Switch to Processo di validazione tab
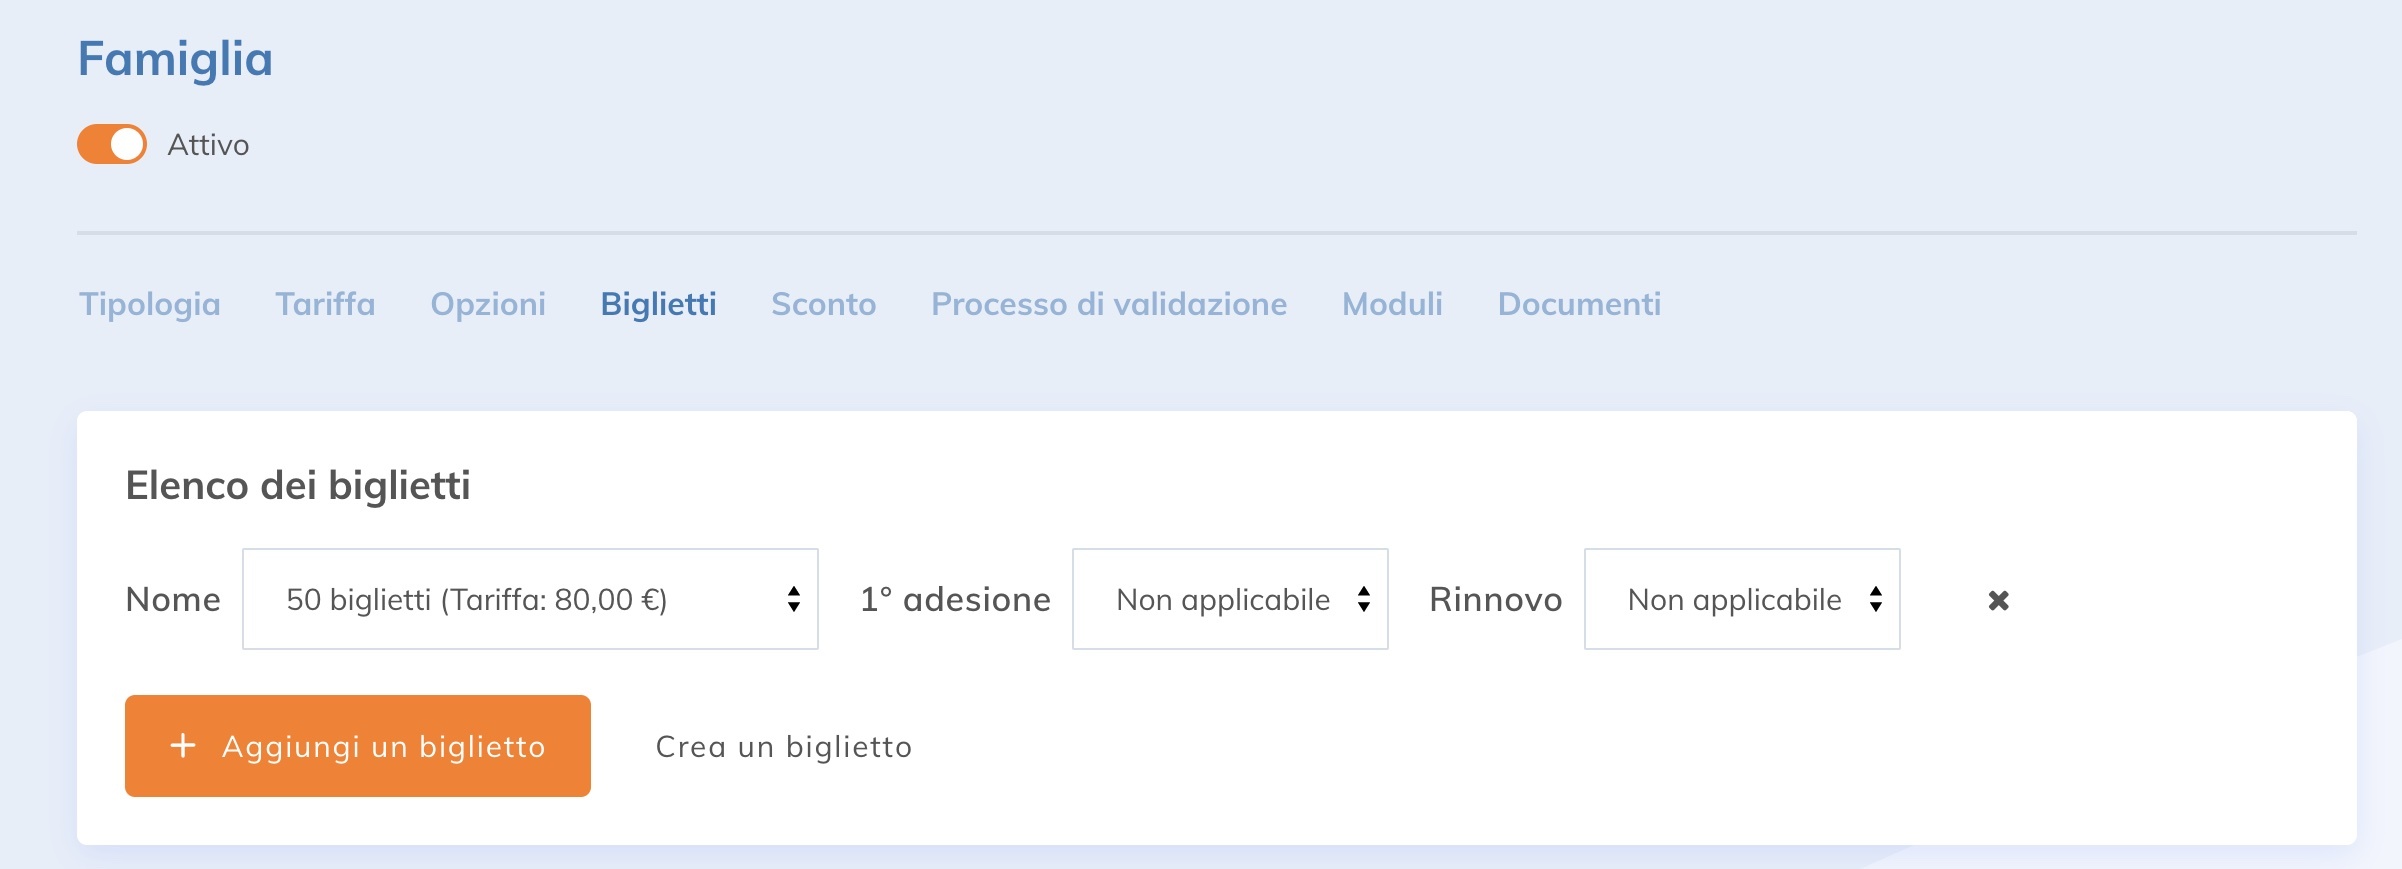Image resolution: width=2402 pixels, height=869 pixels. click(1108, 304)
